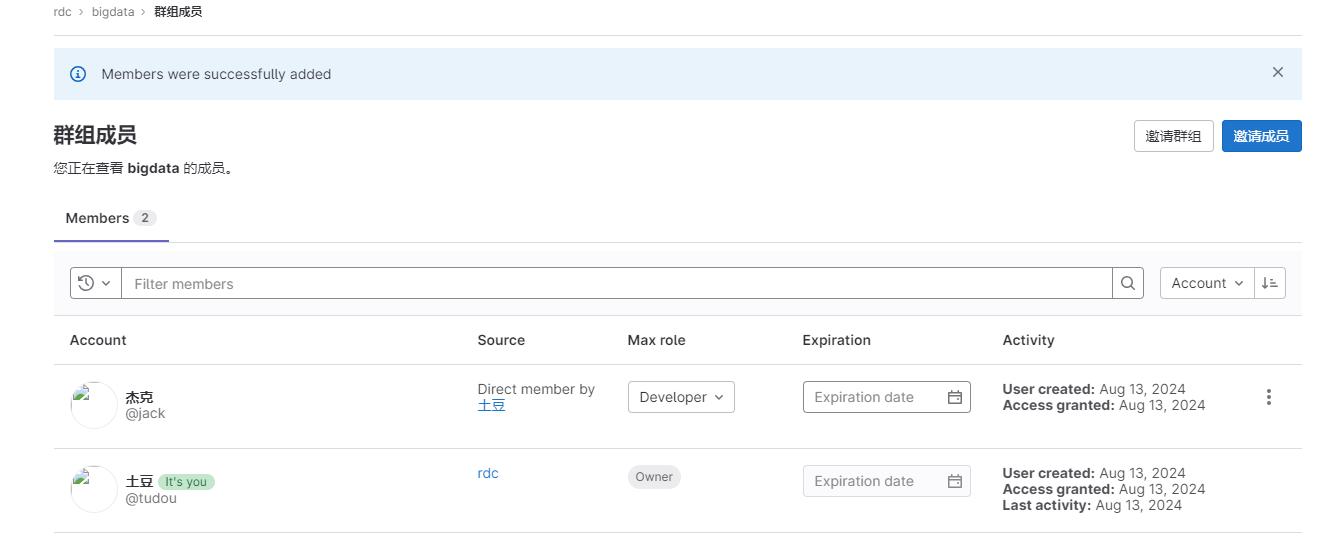Click the info icon in the success alert

point(78,74)
